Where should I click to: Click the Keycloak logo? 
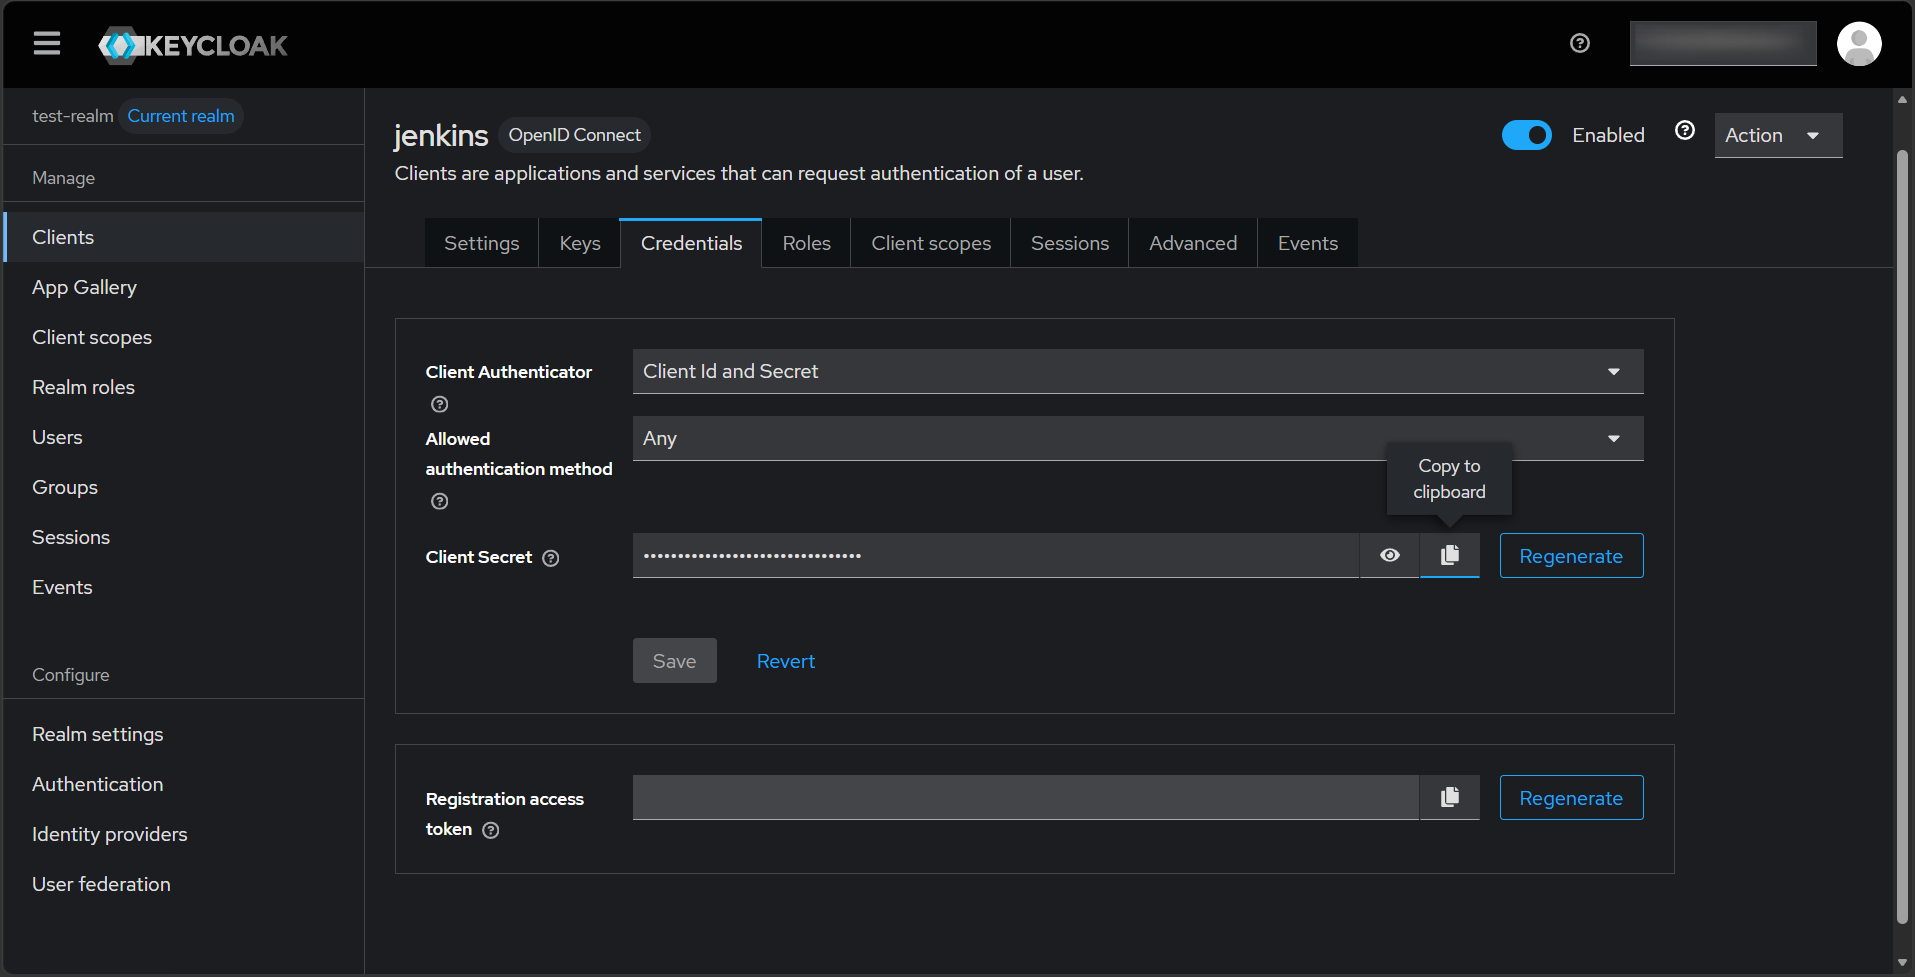pyautogui.click(x=193, y=45)
